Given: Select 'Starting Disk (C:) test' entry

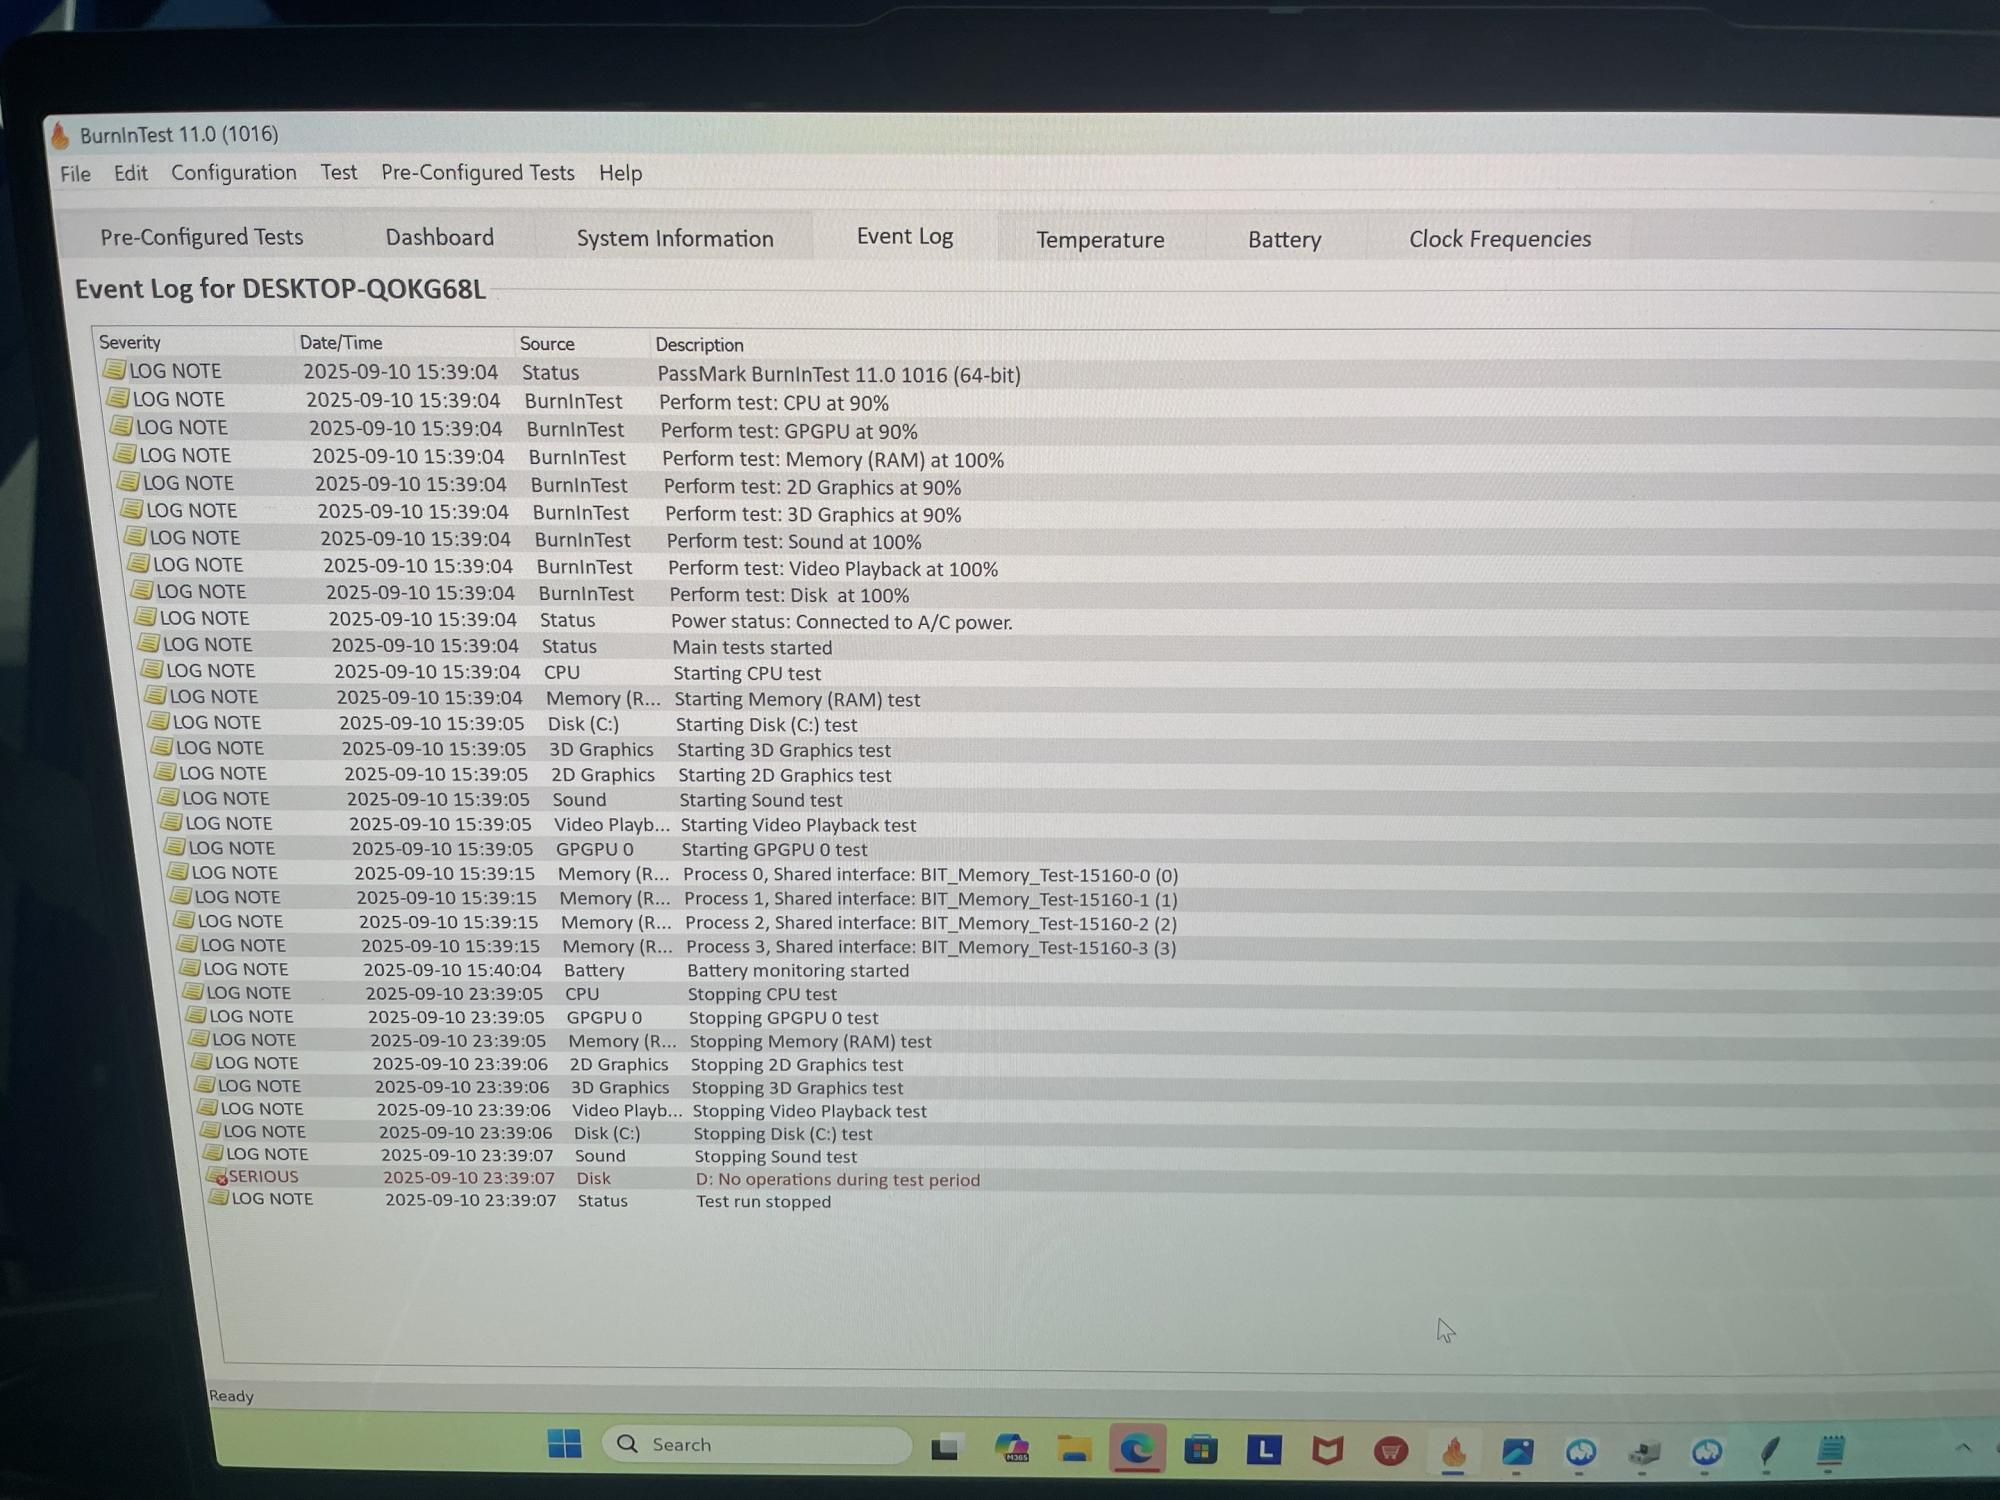Looking at the screenshot, I should (x=766, y=724).
